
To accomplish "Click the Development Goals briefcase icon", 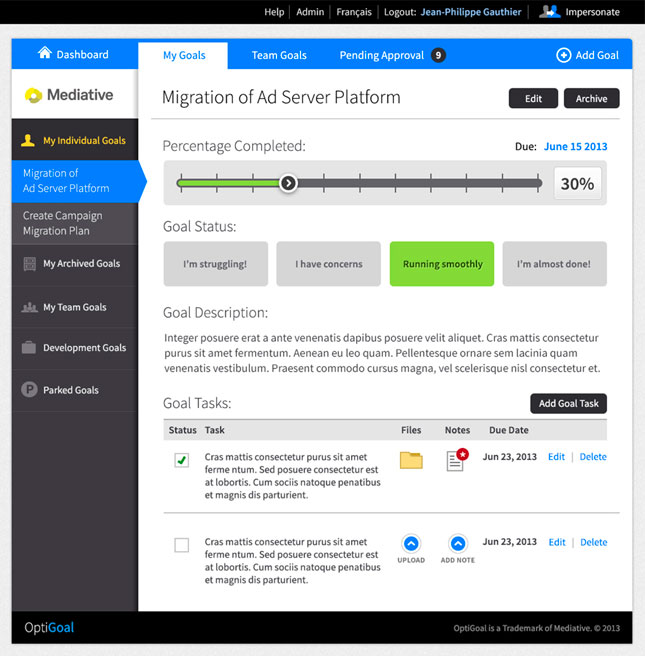I will pos(29,348).
